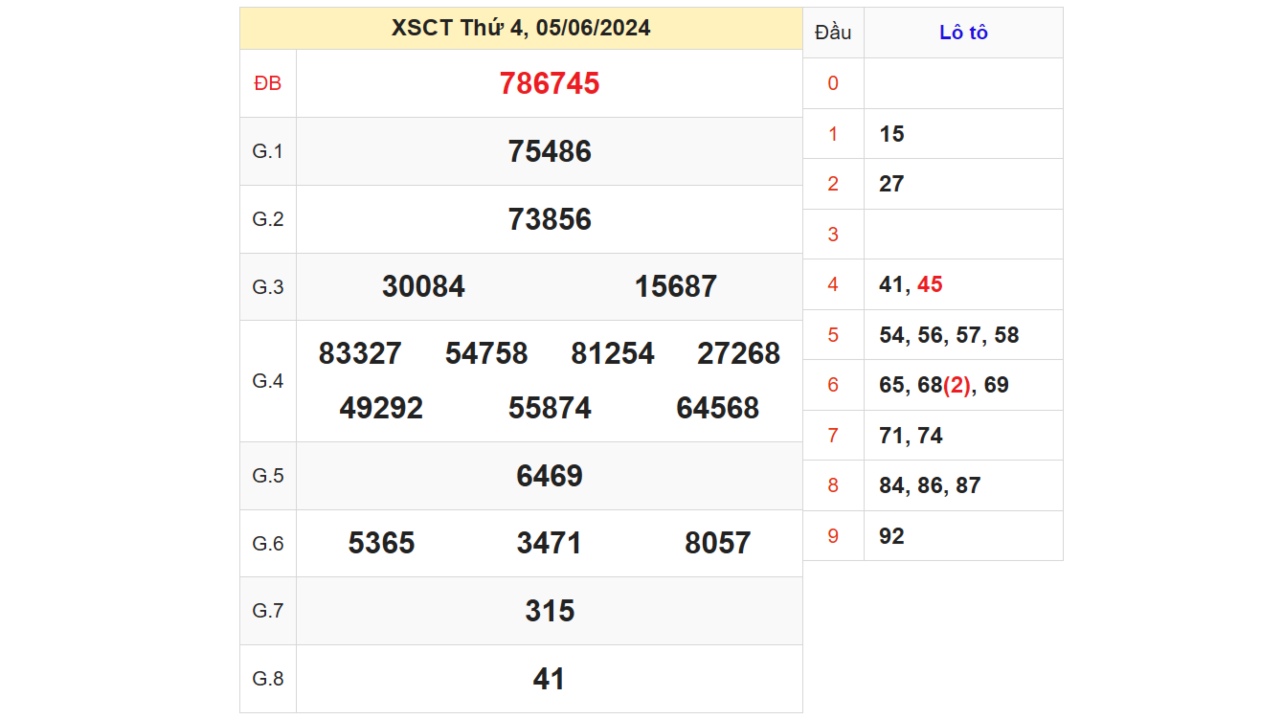Select the lô tô value 92
This screenshot has width=1280, height=720.
[891, 536]
